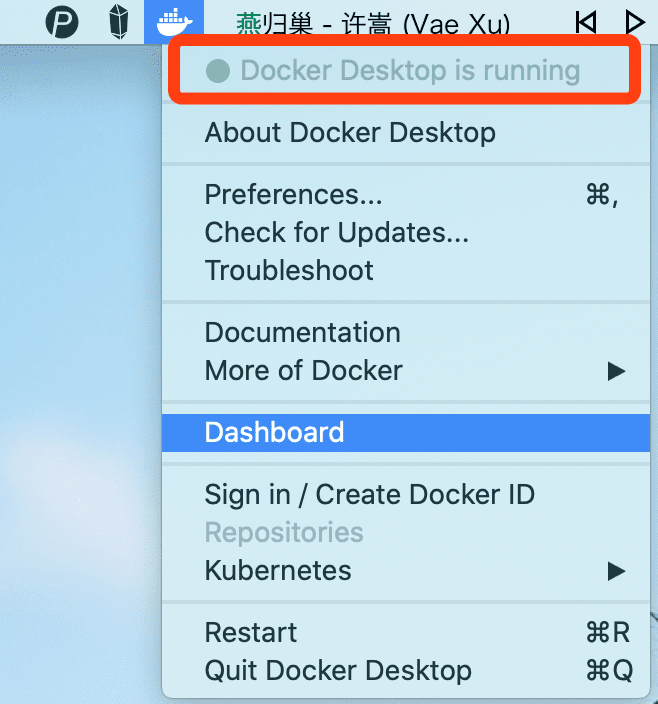Click the green running status dot

coord(218,71)
